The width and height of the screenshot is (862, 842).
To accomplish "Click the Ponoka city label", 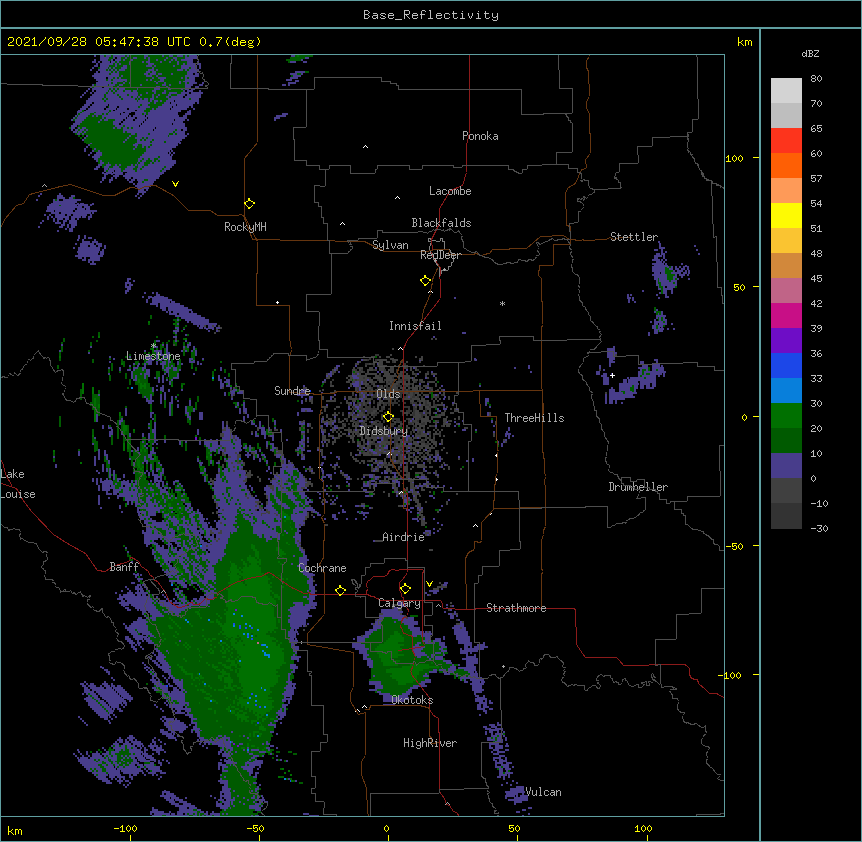I will pos(480,136).
